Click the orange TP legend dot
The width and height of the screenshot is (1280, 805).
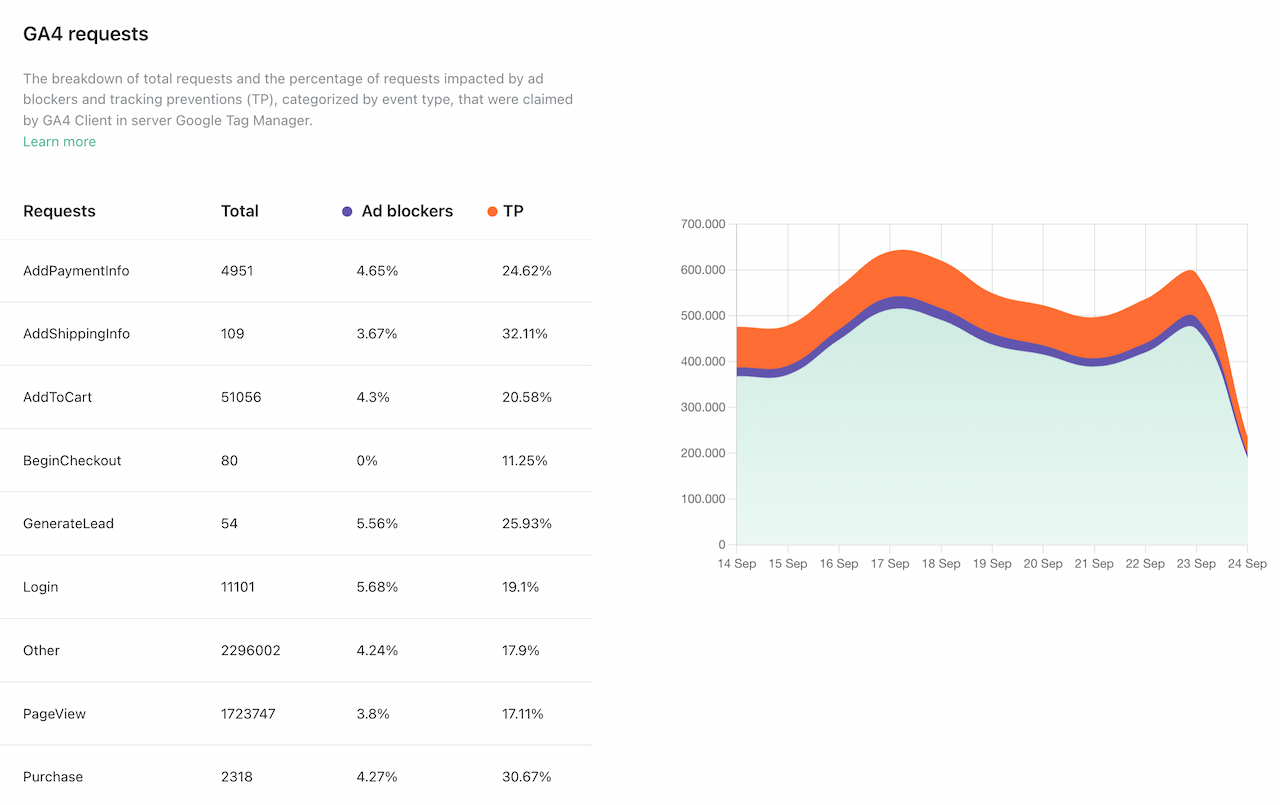(492, 212)
